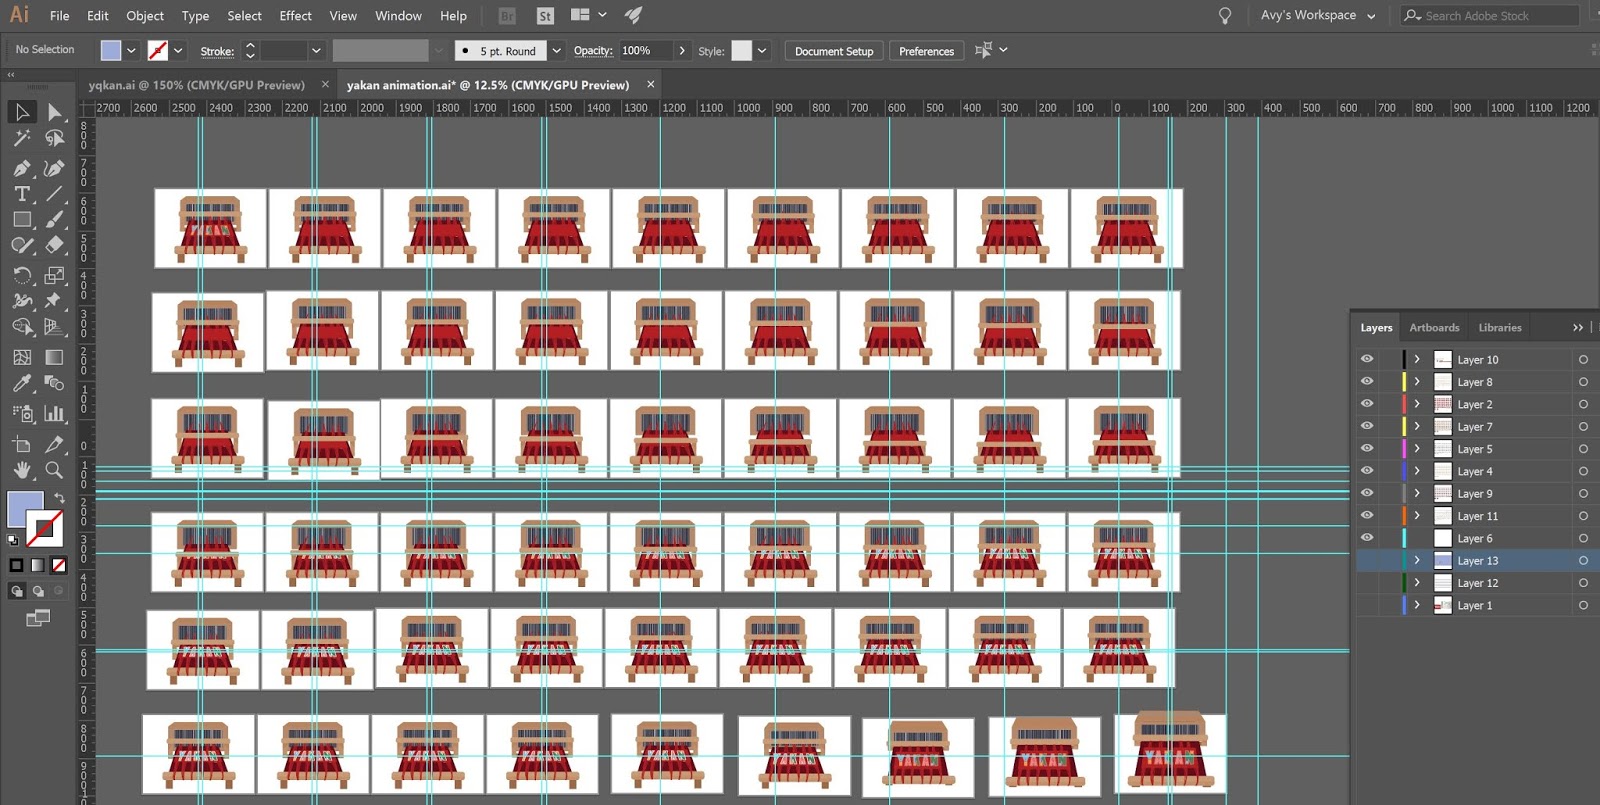Click the Style swatch in control bar

(742, 51)
